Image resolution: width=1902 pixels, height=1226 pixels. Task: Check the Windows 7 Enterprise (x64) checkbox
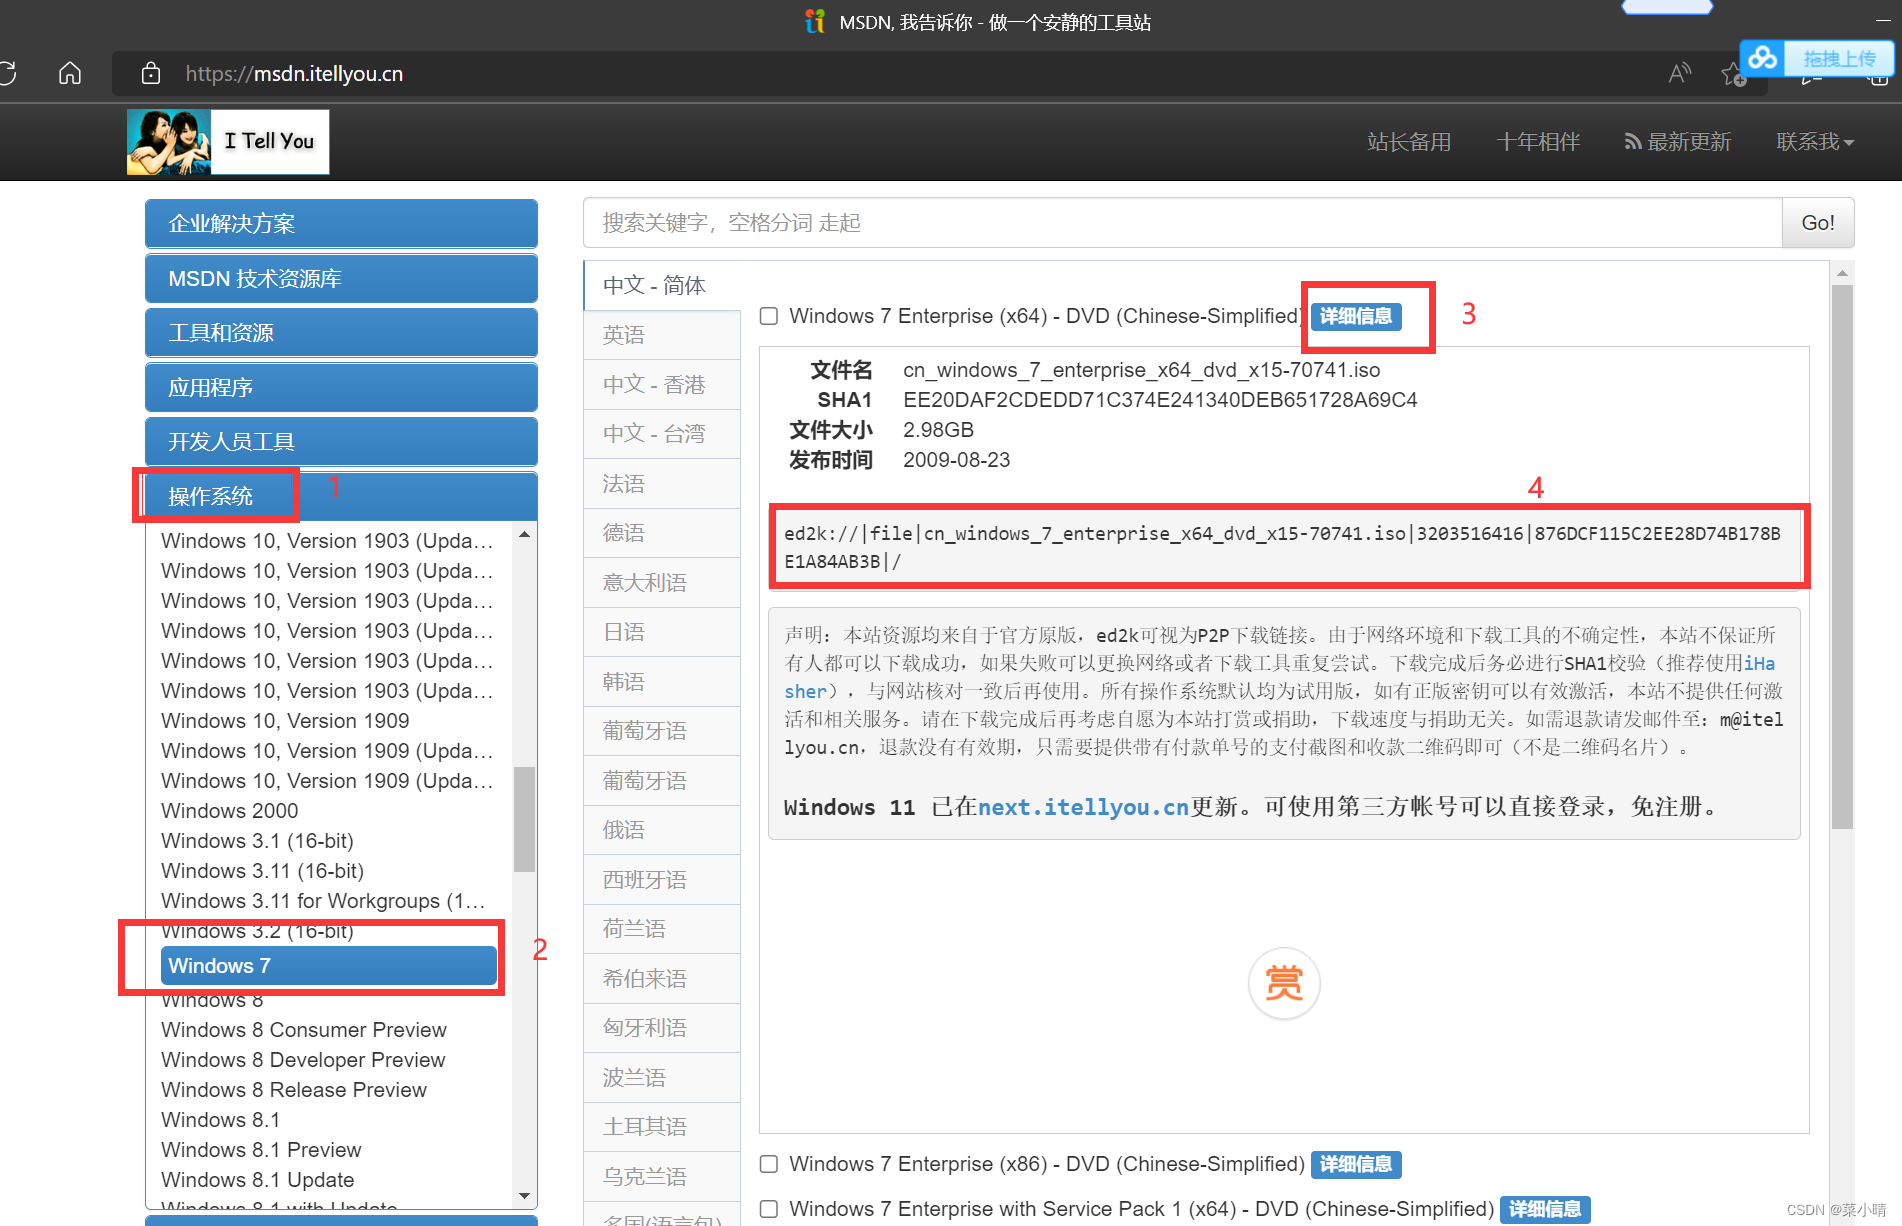(769, 316)
